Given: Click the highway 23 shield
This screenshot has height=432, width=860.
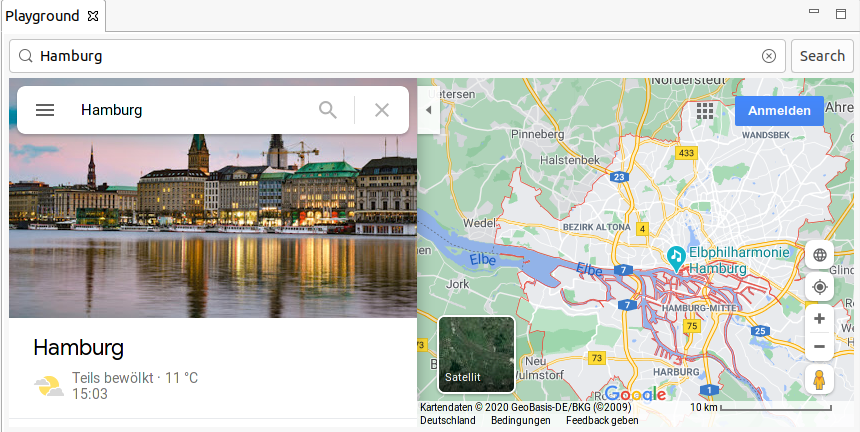Looking at the screenshot, I should [619, 177].
